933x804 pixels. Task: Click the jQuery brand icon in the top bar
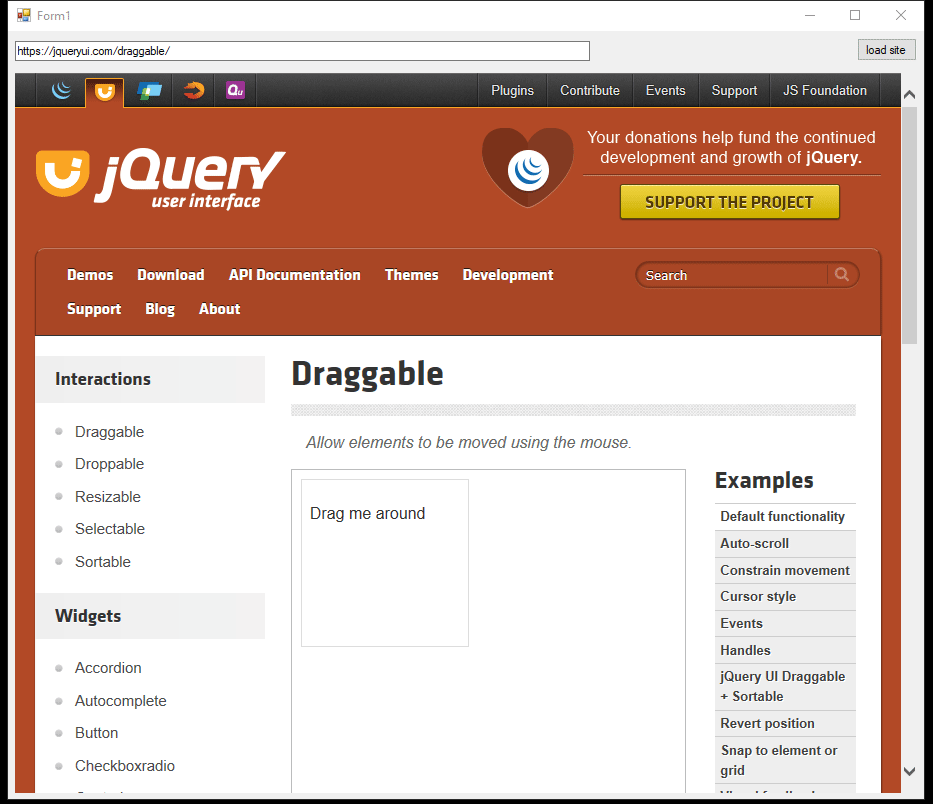click(x=60, y=90)
